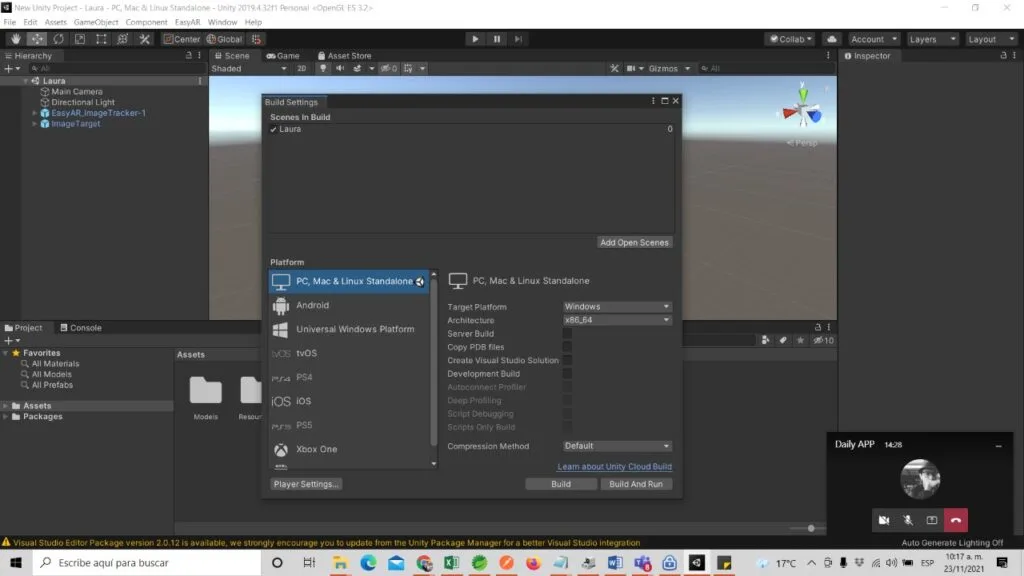Open the Shaded draw mode dropdown
The image size is (1024, 576).
point(249,69)
